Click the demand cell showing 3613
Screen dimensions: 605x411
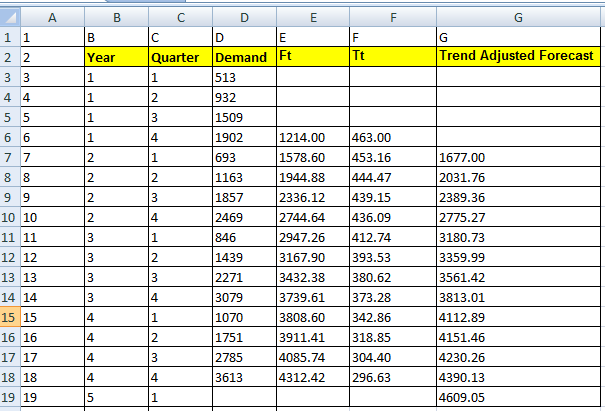click(x=244, y=377)
